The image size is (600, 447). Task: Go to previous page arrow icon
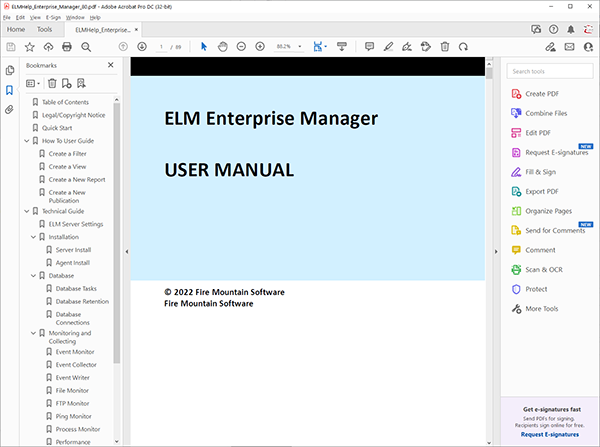tap(123, 47)
